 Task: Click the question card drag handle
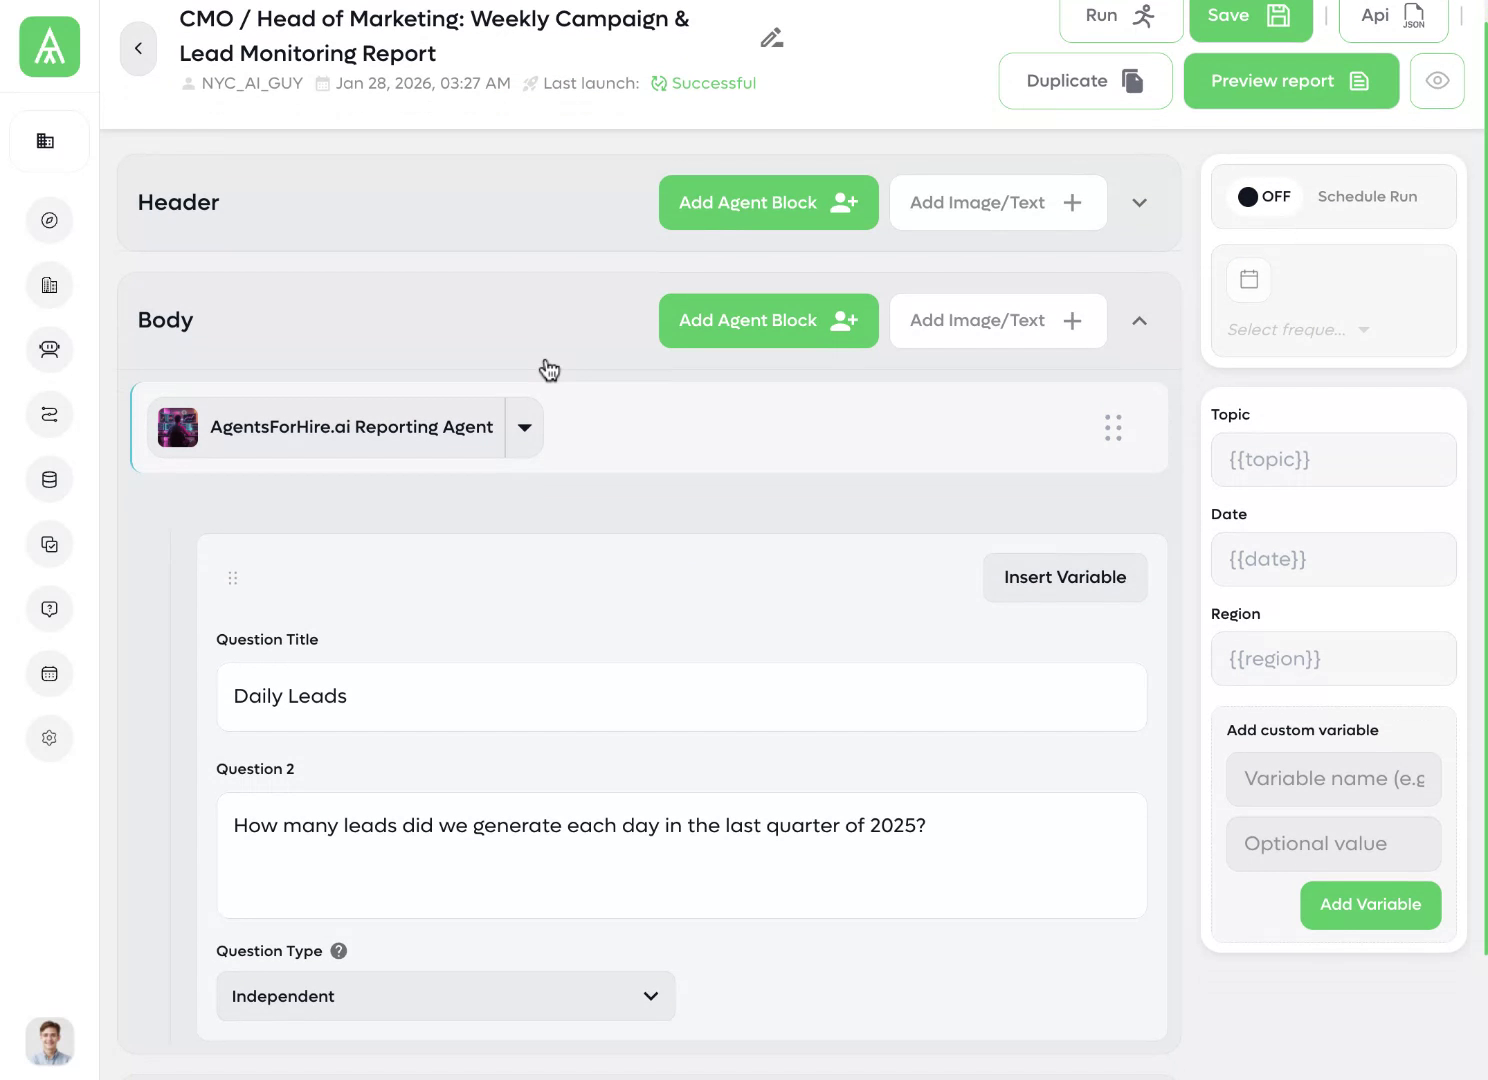click(x=232, y=578)
